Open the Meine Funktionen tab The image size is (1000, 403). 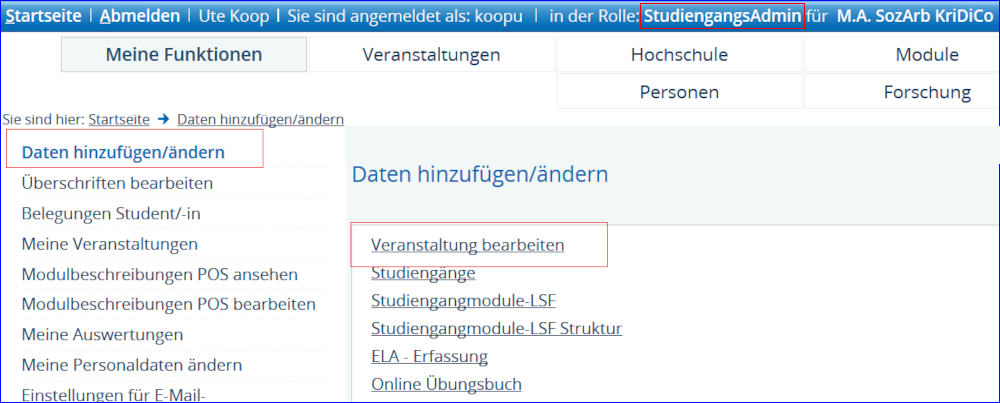(184, 55)
